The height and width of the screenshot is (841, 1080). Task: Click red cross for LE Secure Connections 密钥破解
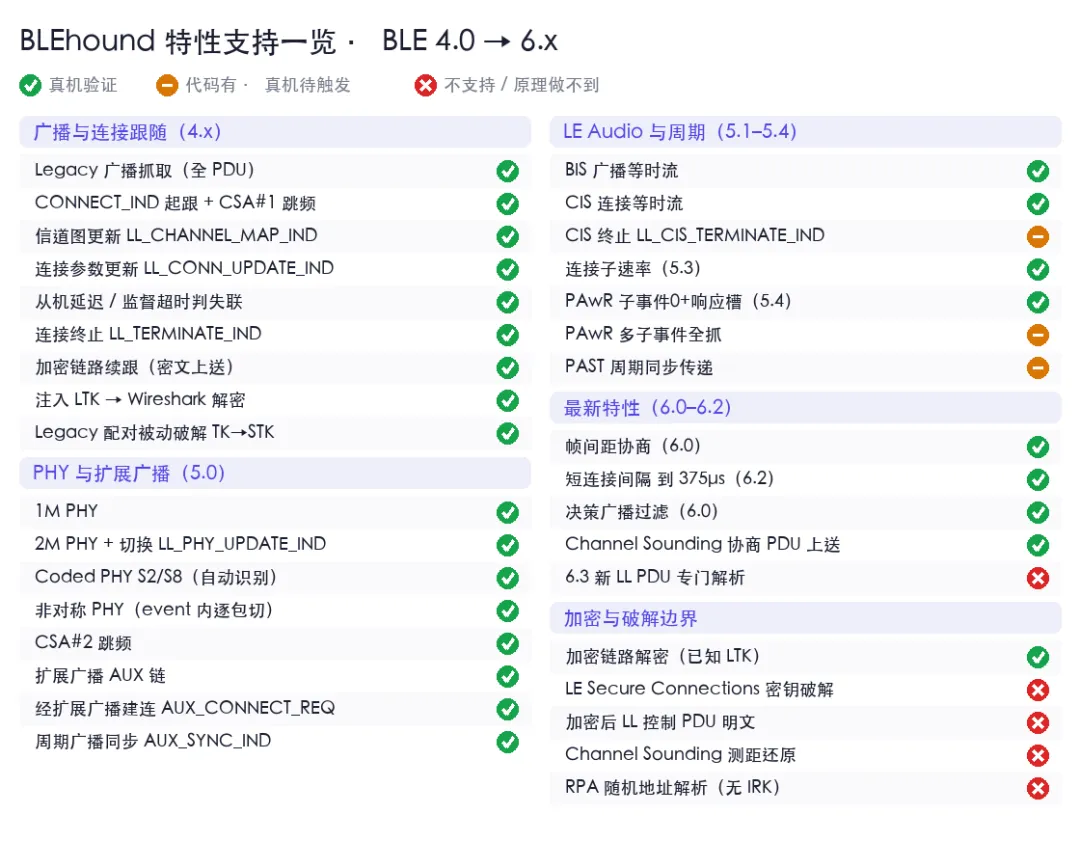coord(1037,689)
